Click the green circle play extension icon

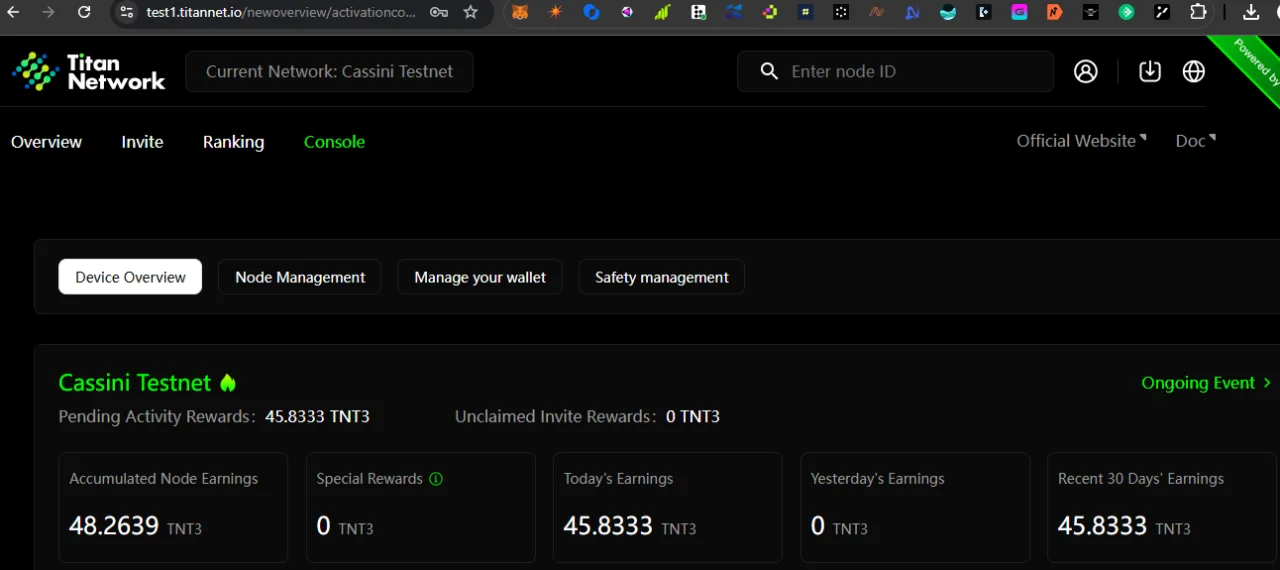[1126, 12]
